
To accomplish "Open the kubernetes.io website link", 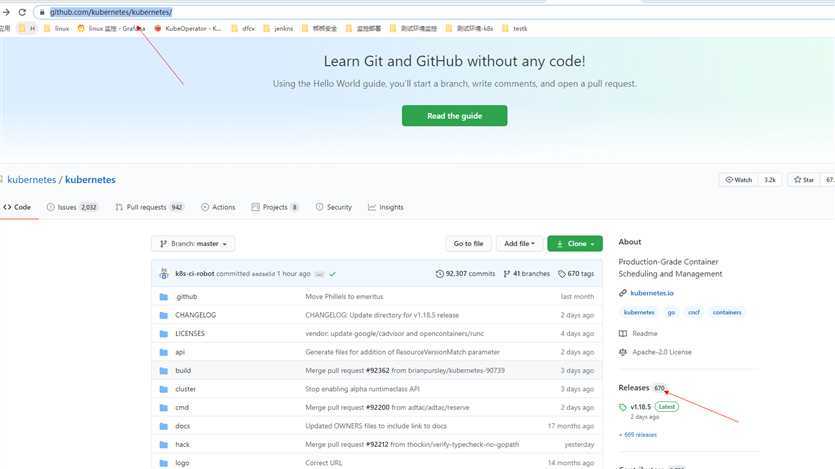I will [652, 293].
